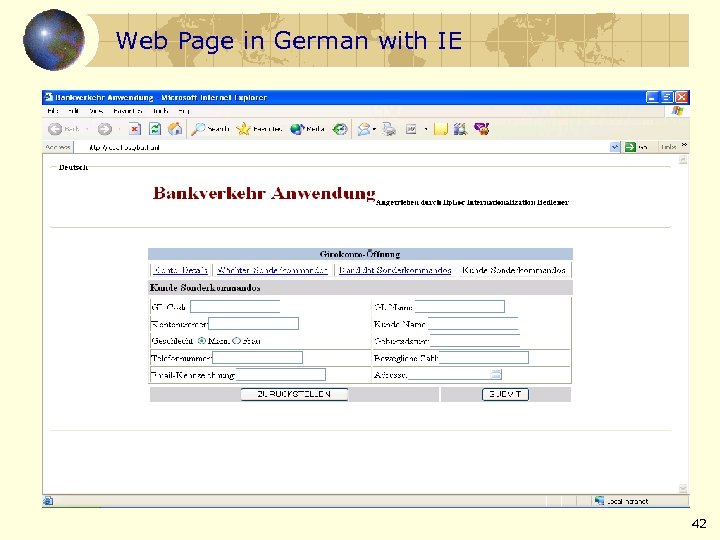Click the scrollbar up arrow
The width and height of the screenshot is (720, 540).
click(x=683, y=160)
